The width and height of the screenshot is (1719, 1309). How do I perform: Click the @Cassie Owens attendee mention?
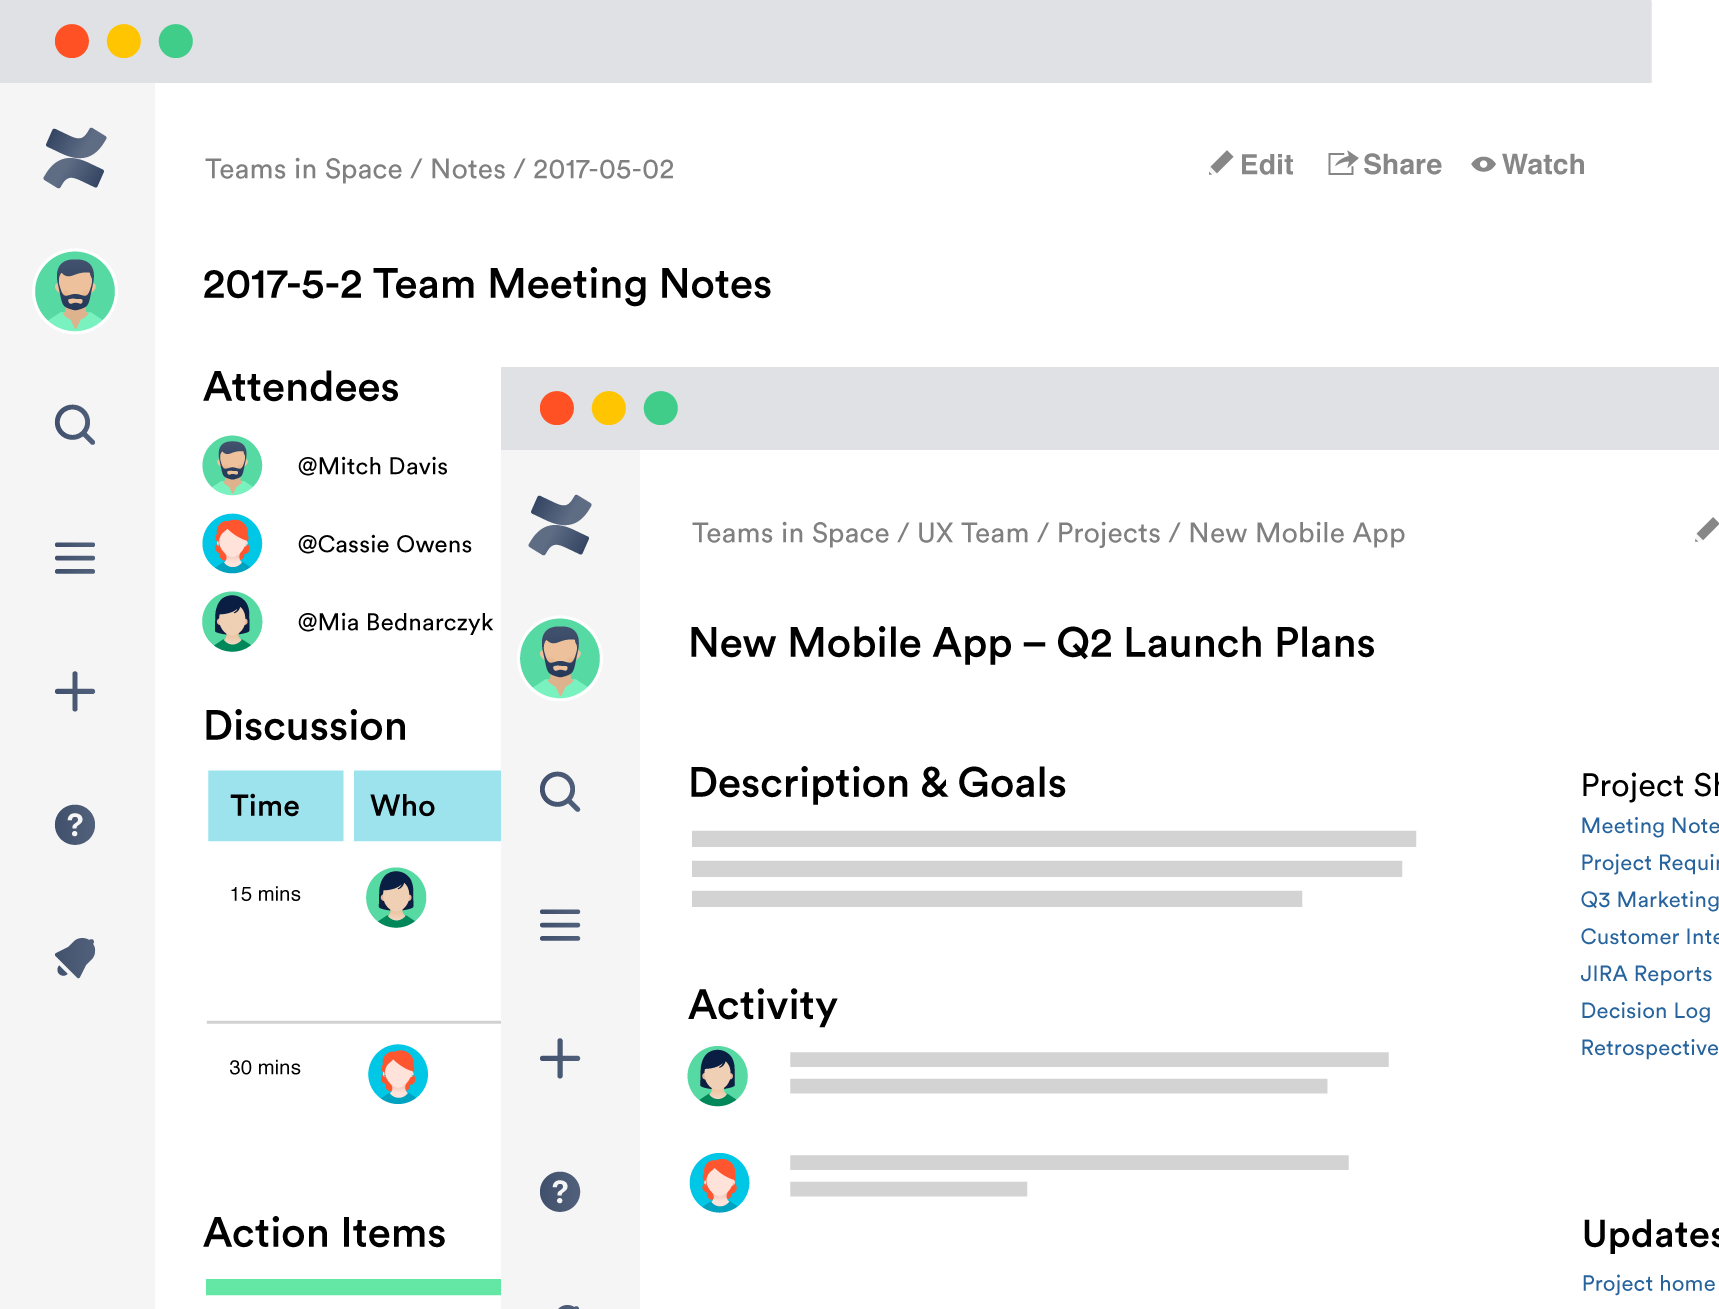[384, 544]
